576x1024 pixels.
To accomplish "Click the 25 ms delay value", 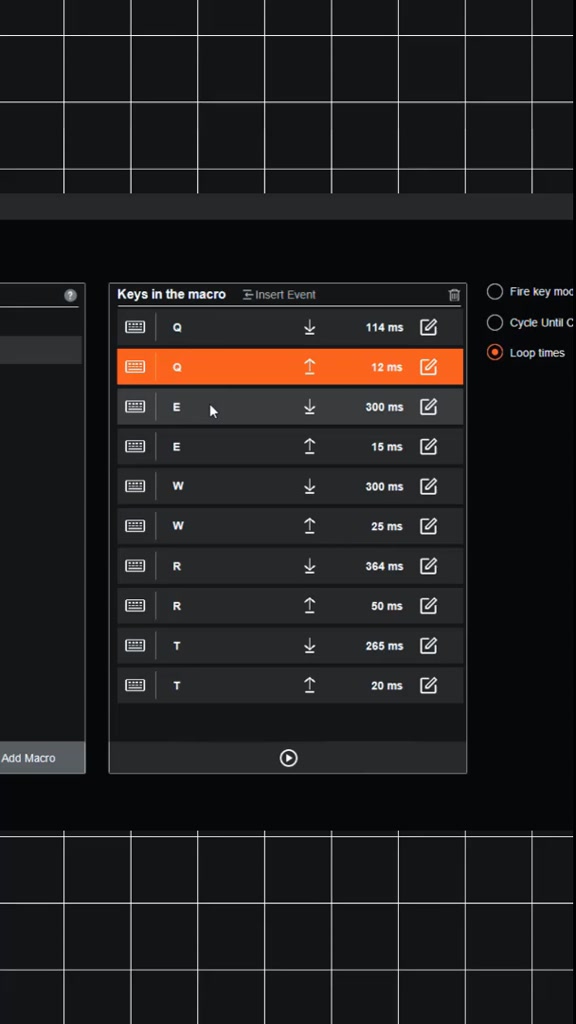I will [387, 526].
